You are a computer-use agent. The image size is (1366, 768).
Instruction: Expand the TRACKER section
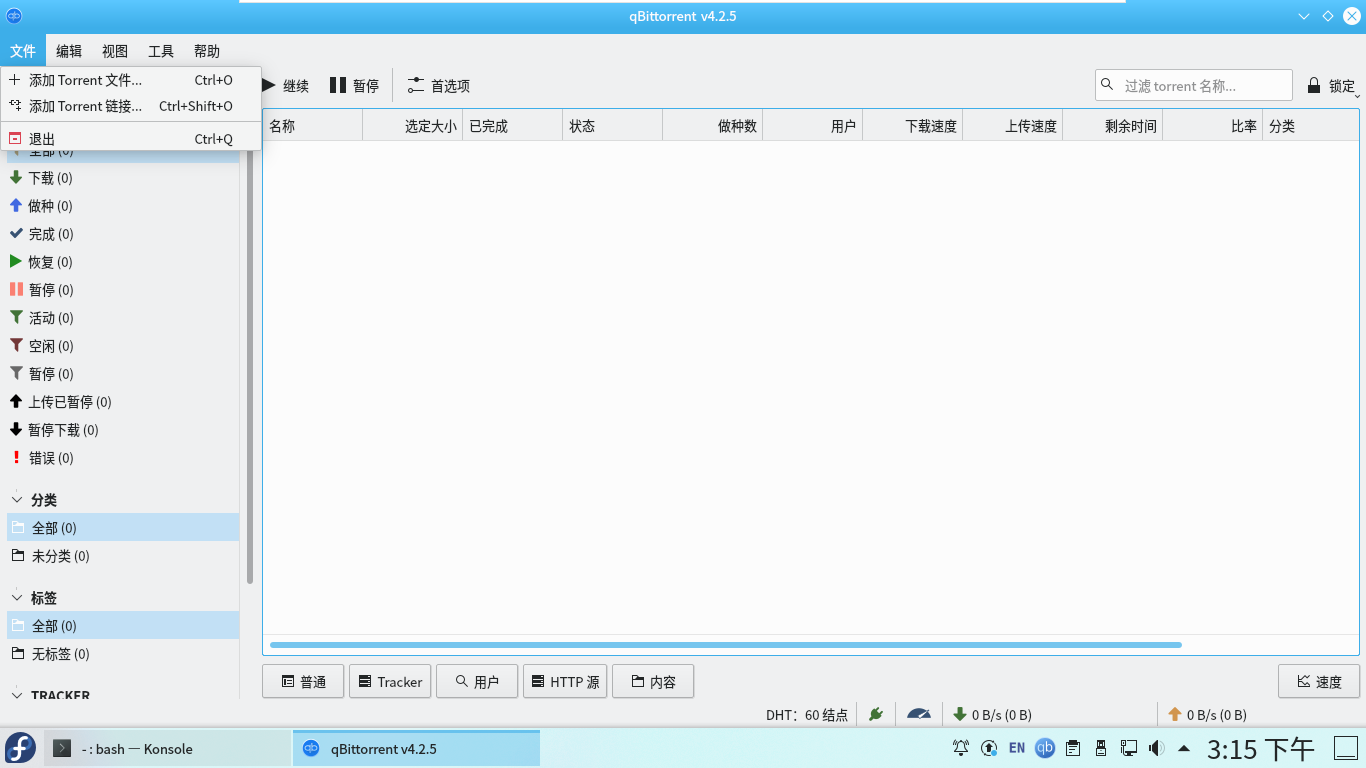(x=16, y=695)
